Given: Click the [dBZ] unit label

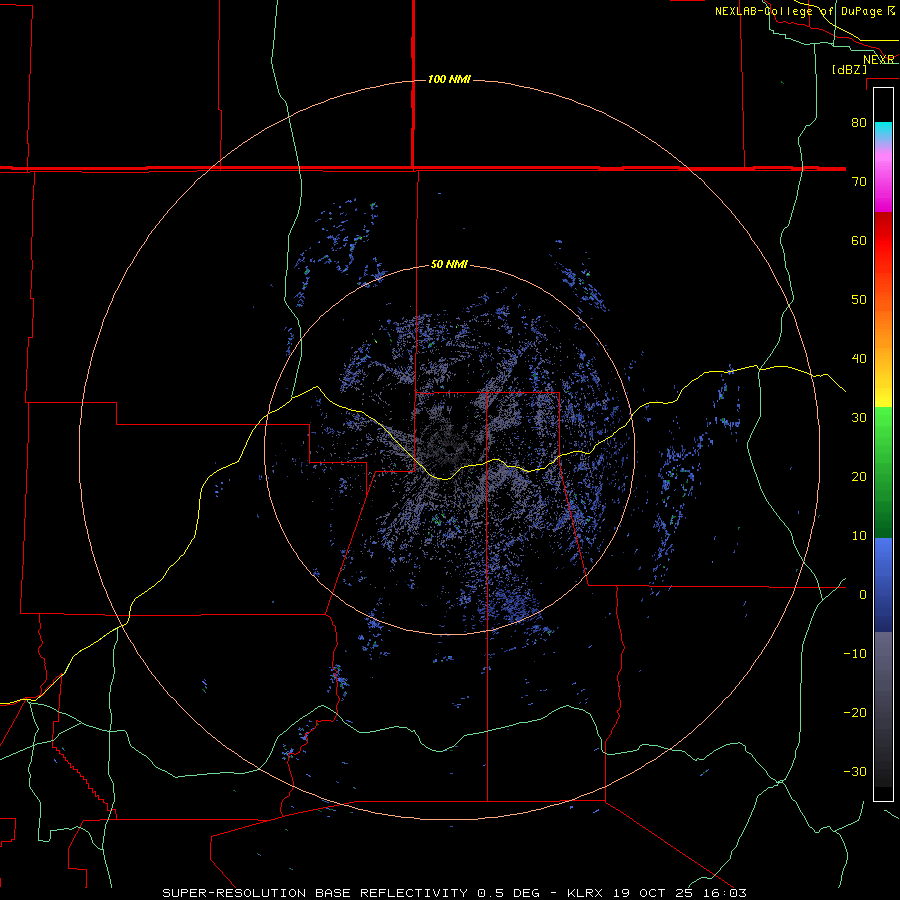Looking at the screenshot, I should 849,69.
